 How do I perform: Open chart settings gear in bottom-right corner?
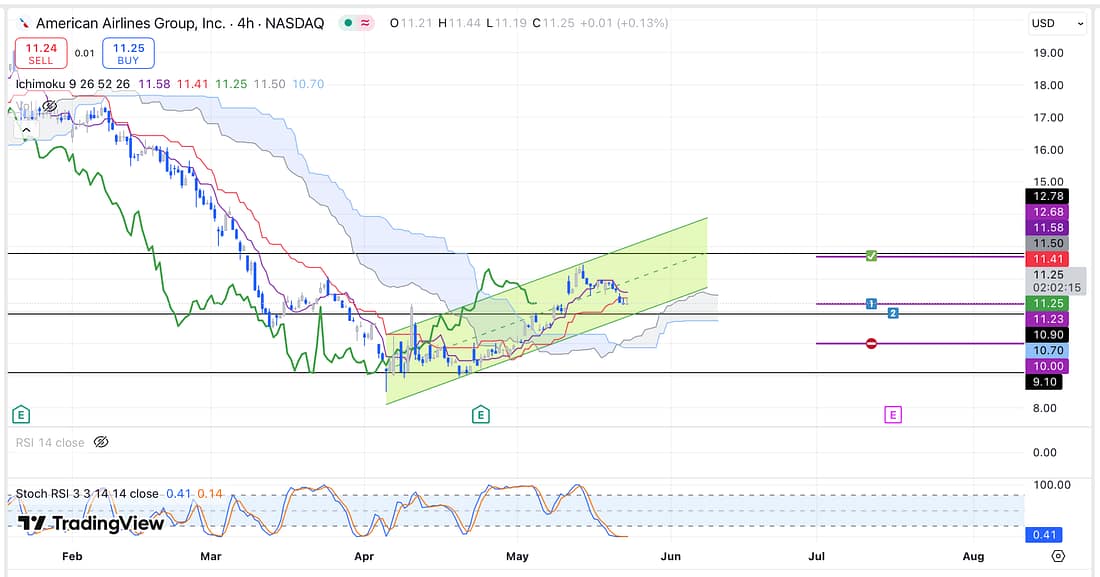point(1058,556)
